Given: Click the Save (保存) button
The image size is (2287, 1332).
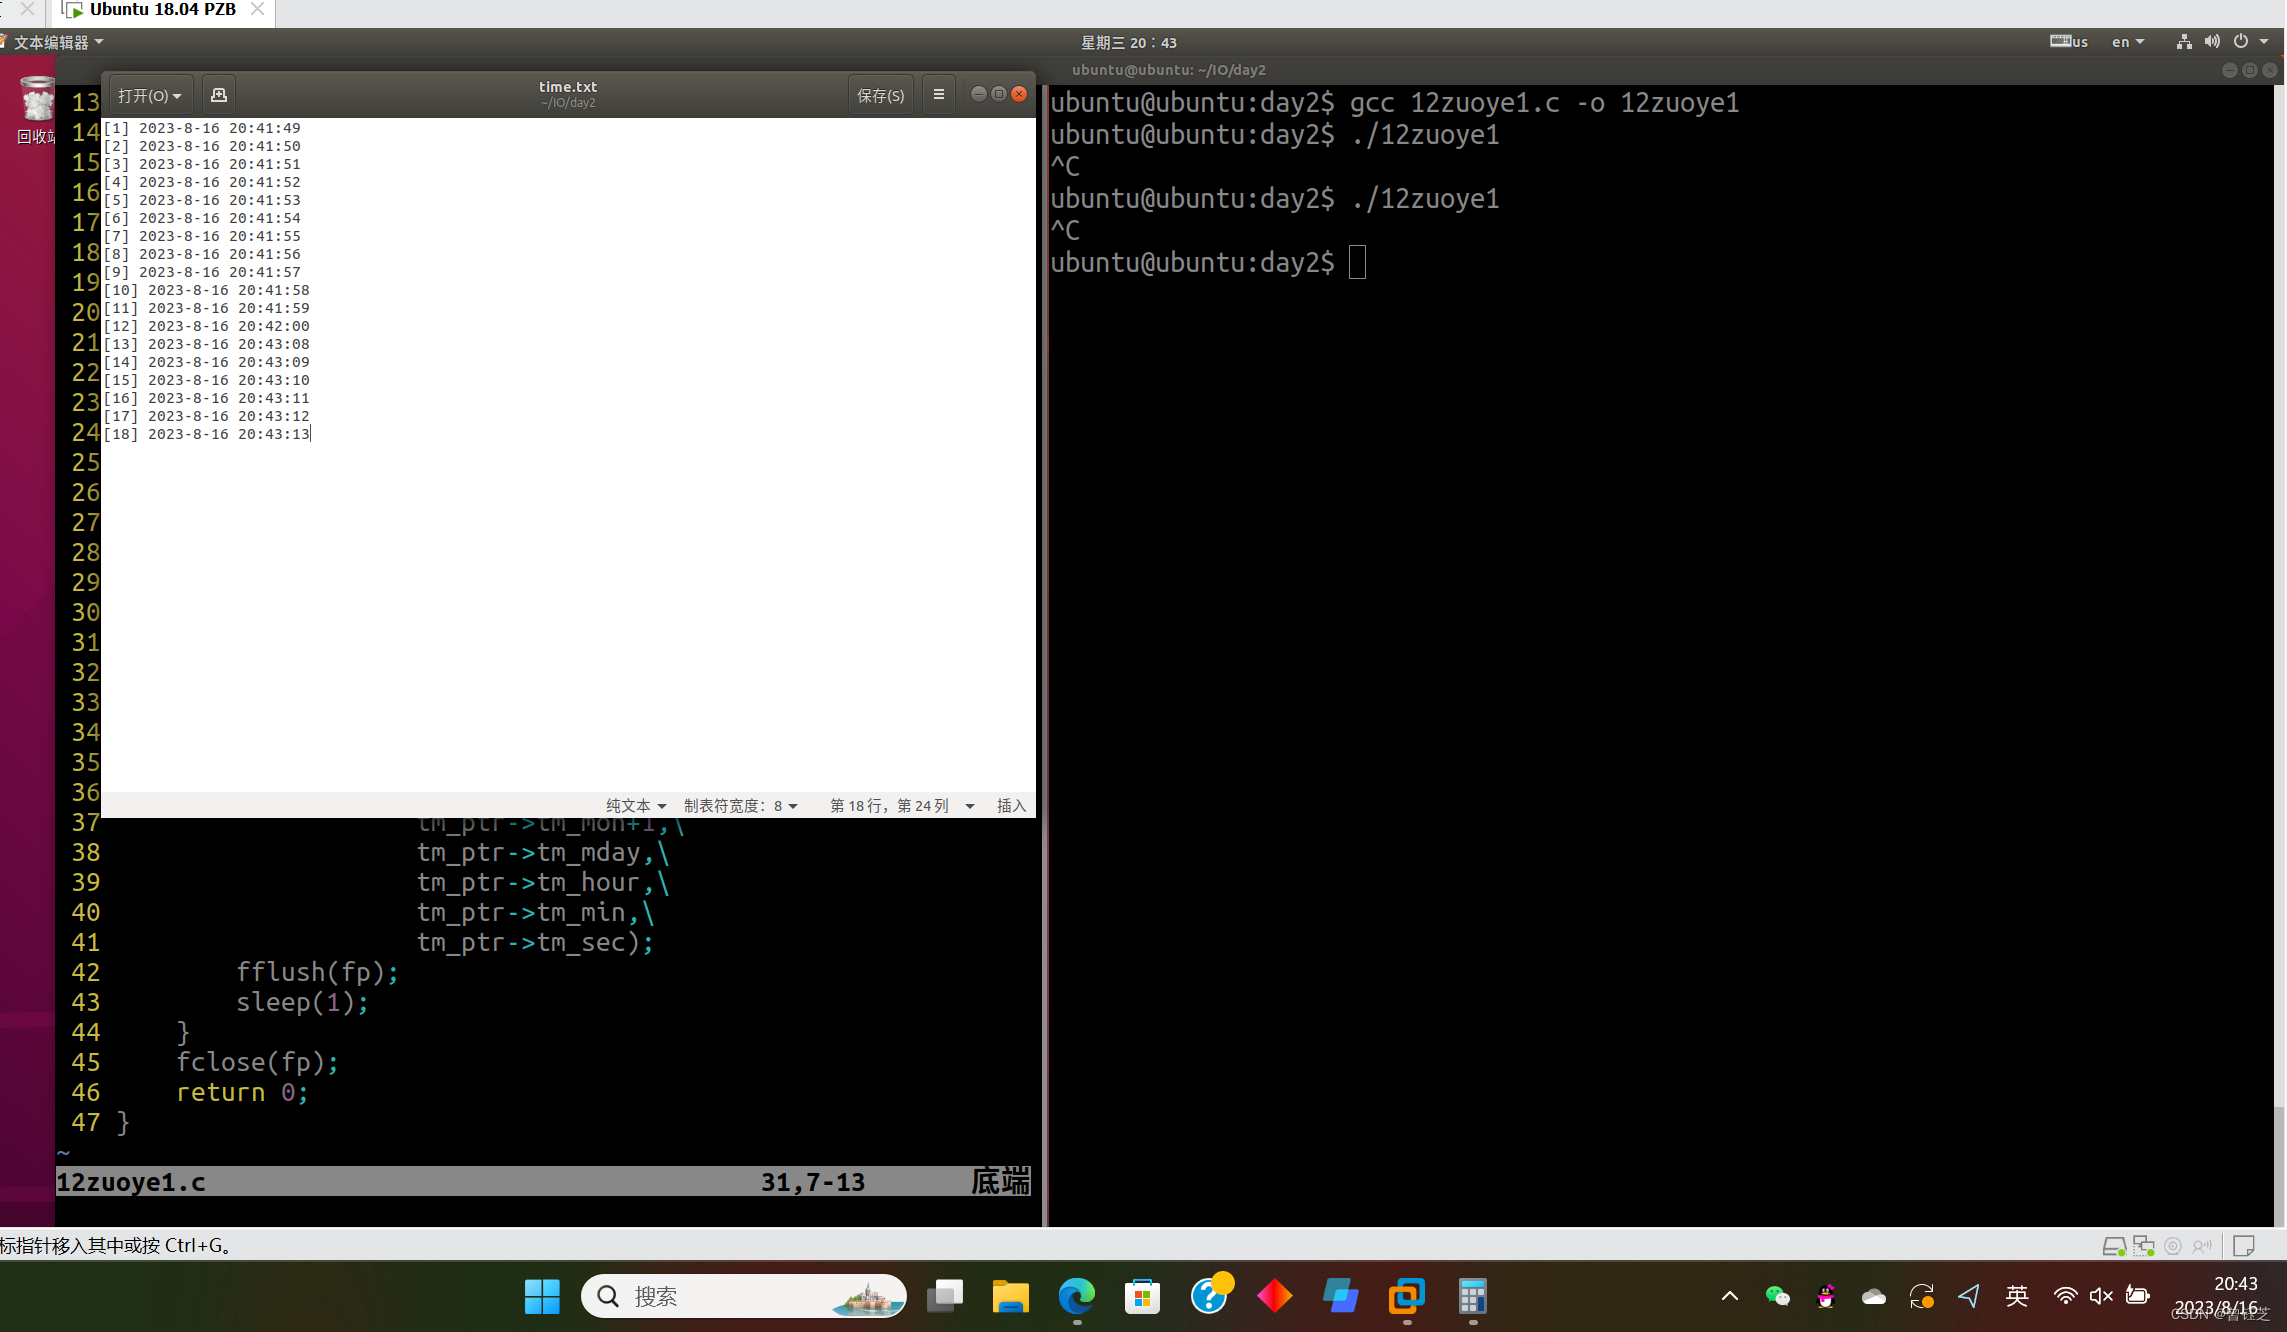Looking at the screenshot, I should point(880,95).
